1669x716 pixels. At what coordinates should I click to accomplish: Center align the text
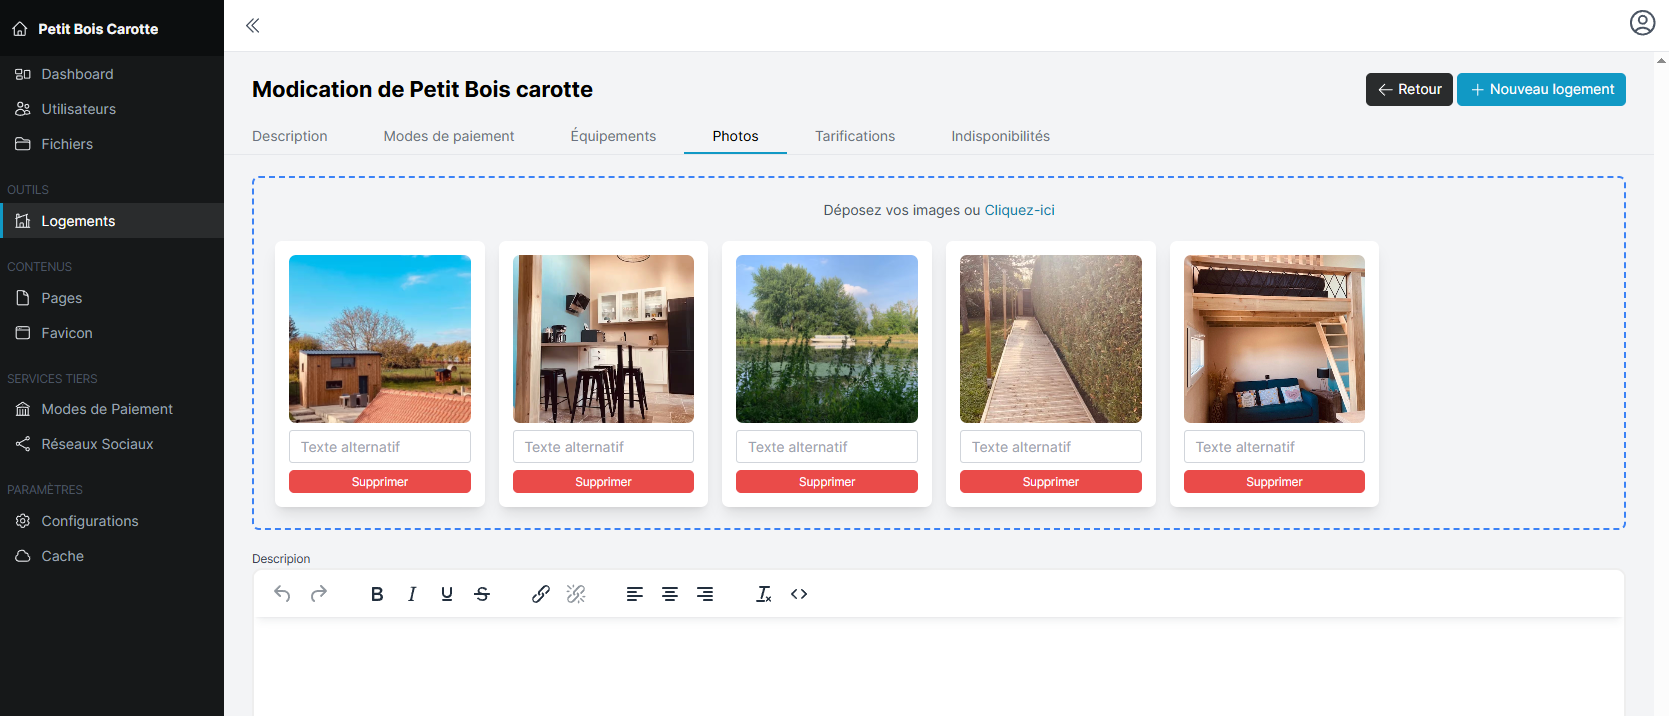coord(670,594)
